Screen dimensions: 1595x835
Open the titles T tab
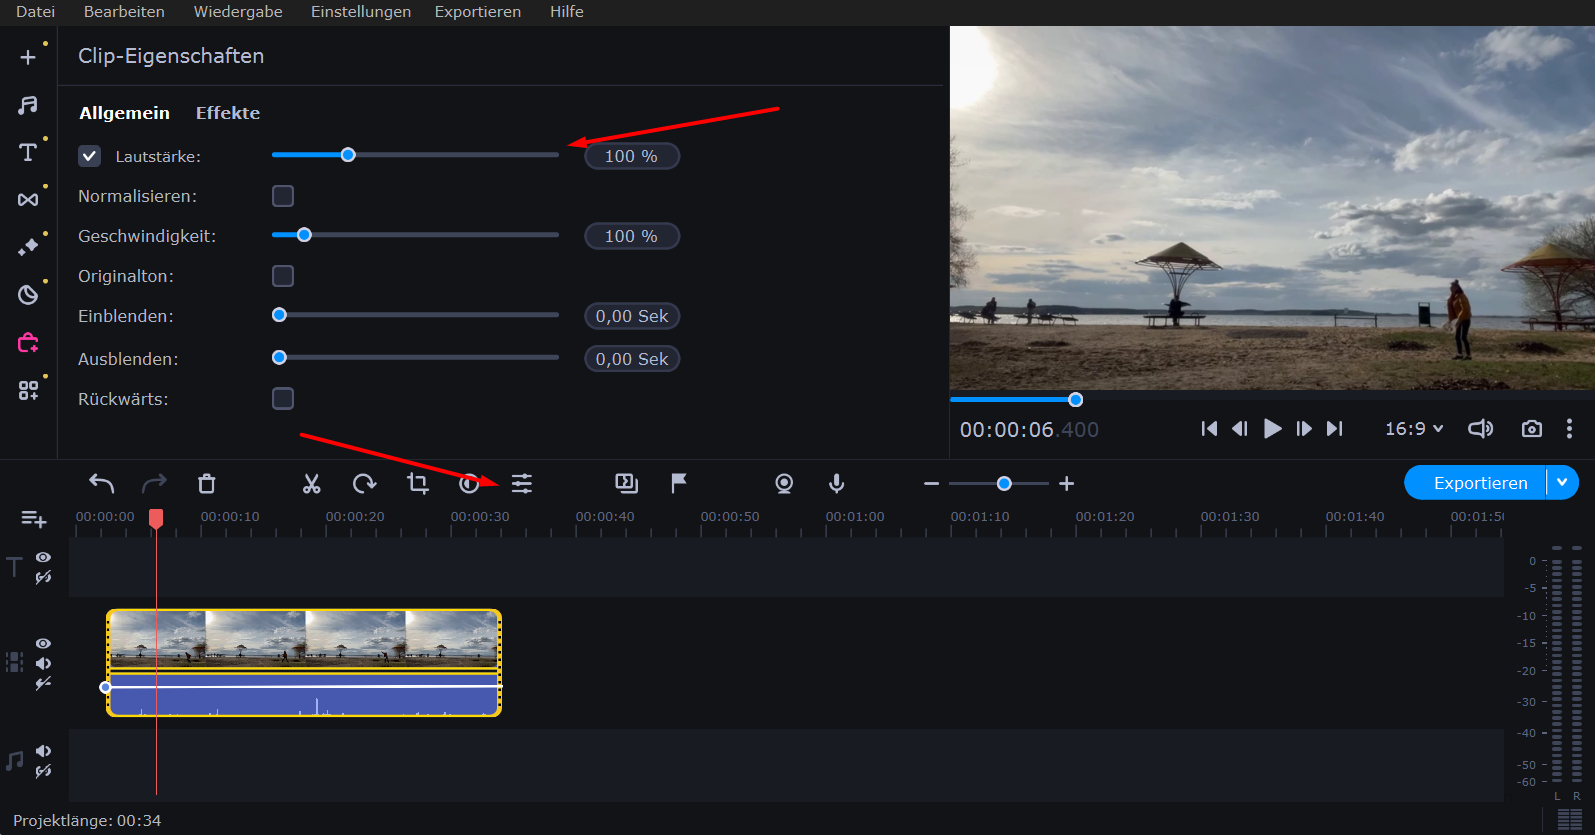(x=28, y=152)
